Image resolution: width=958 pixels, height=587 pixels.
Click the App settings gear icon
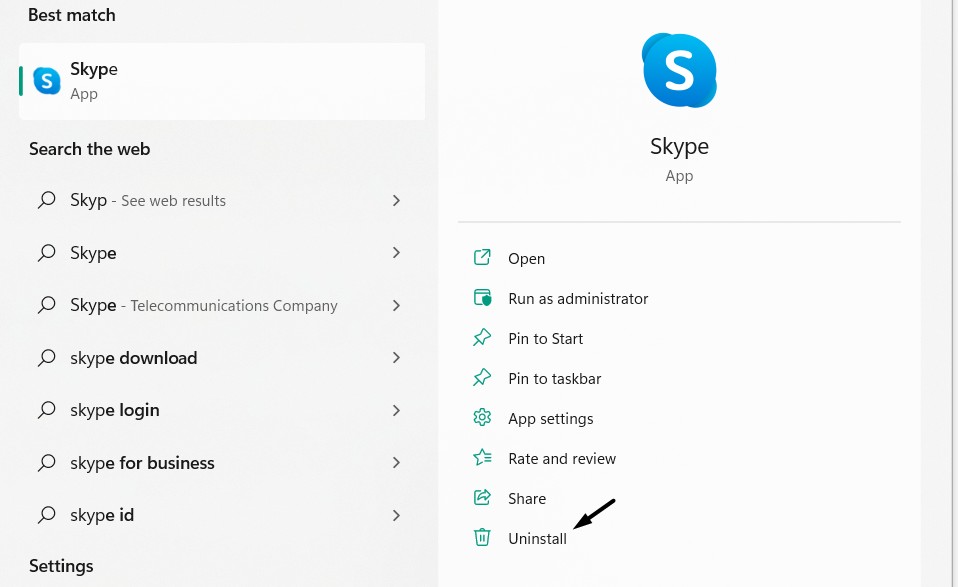(x=482, y=418)
